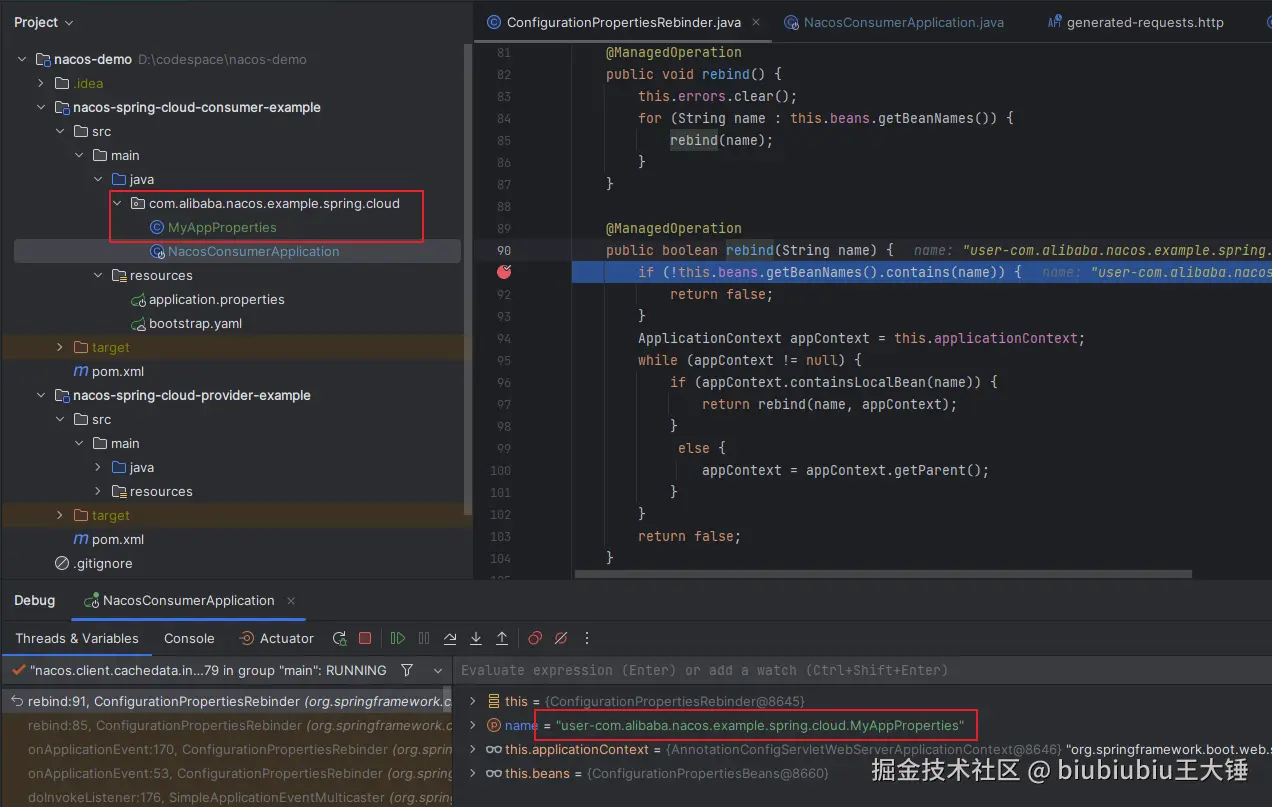The width and height of the screenshot is (1272, 807).
Task: Collapse the com.alibaba.nacos.example.spring.cloud package
Action: coord(117,203)
